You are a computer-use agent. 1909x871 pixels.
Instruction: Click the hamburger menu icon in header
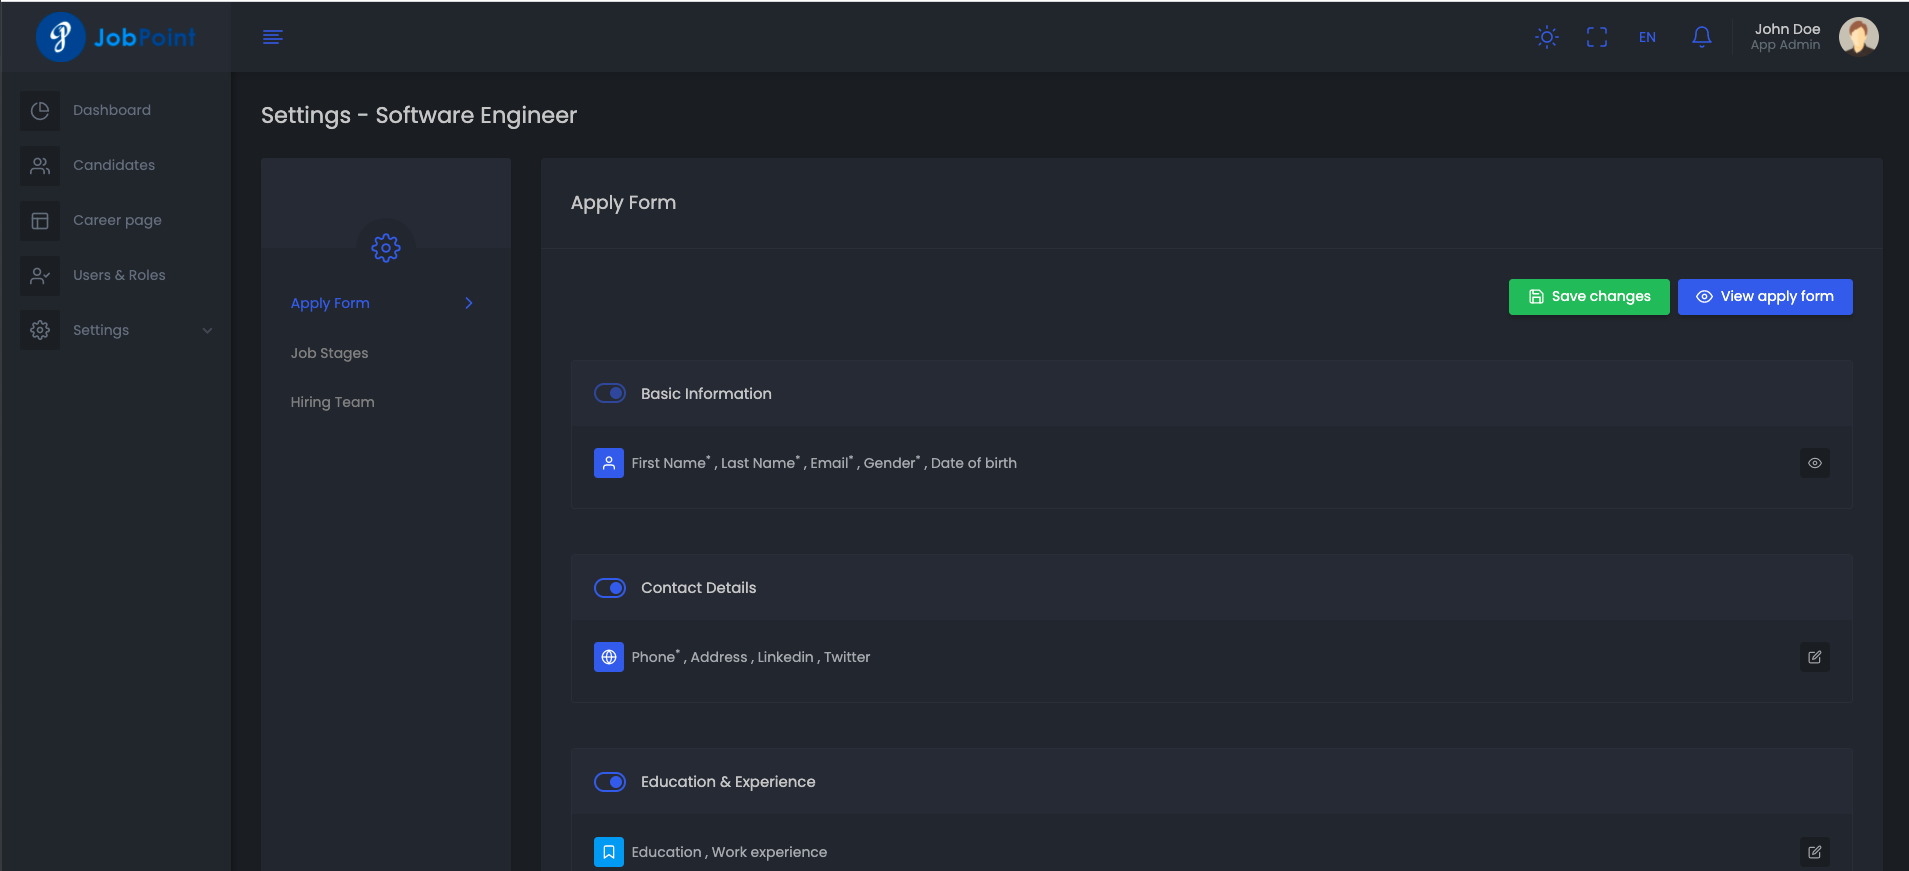tap(272, 37)
